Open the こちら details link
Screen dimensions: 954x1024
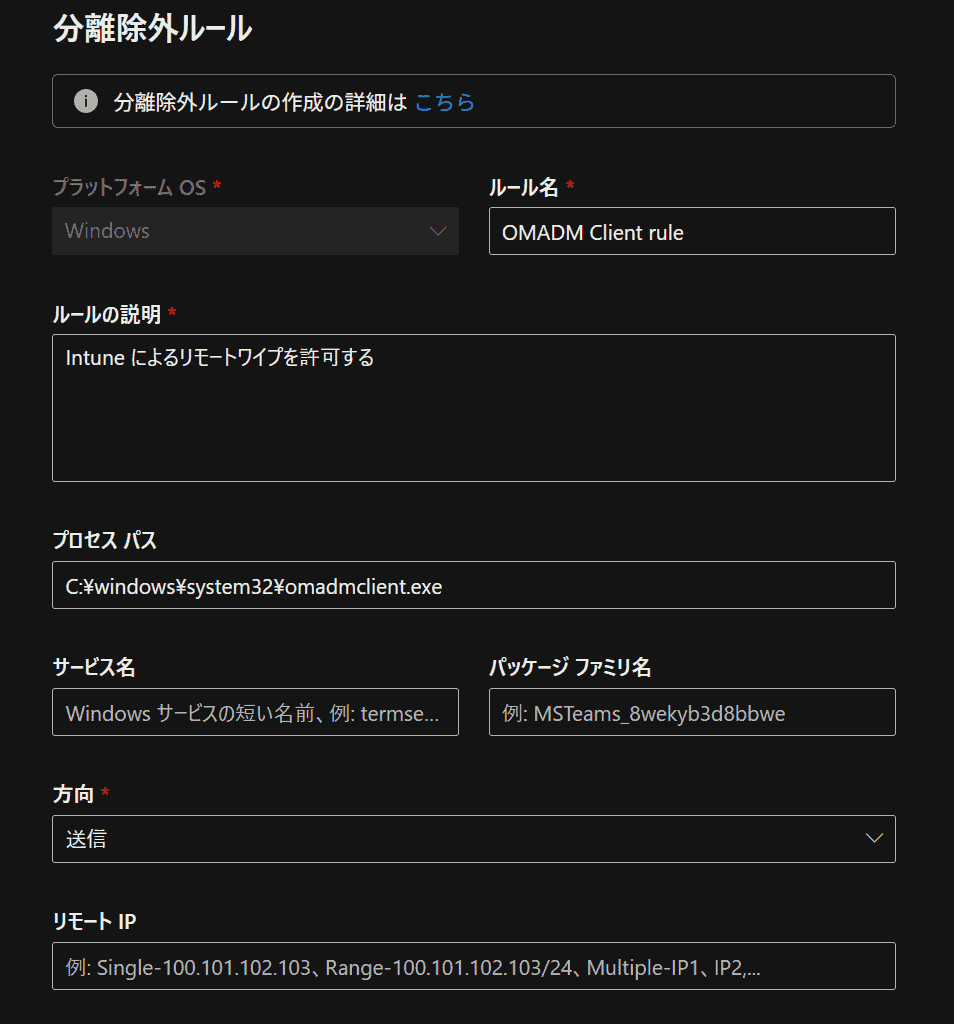444,102
